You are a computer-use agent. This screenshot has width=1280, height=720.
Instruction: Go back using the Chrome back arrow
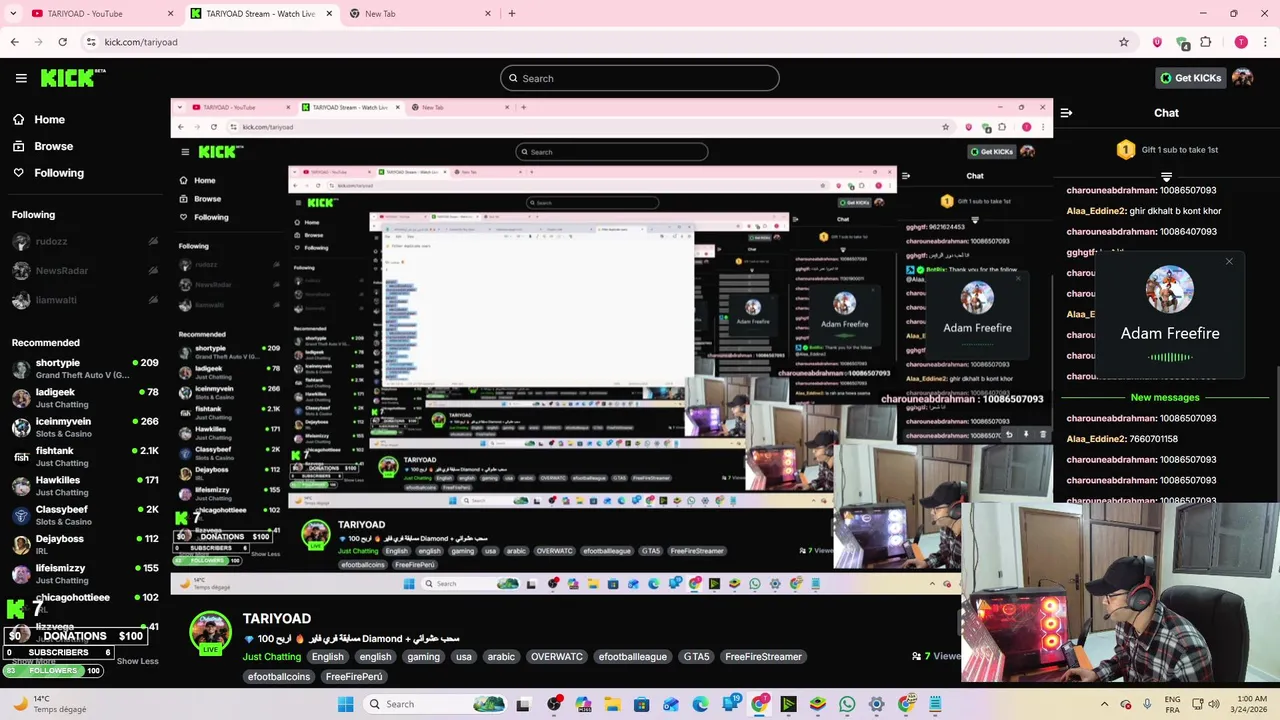[14, 42]
